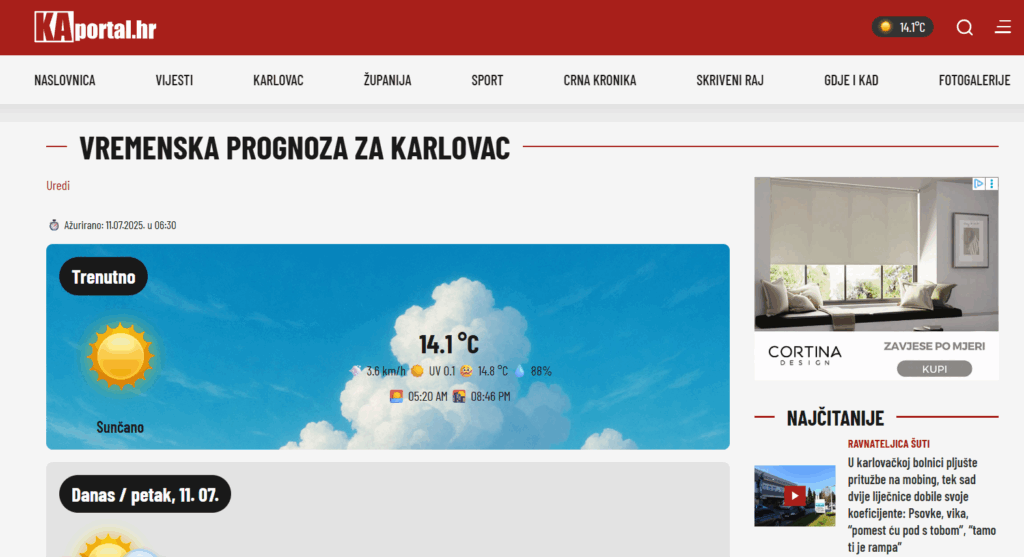Open GDJE I KAD section
The image size is (1024, 557).
pyautogui.click(x=851, y=80)
